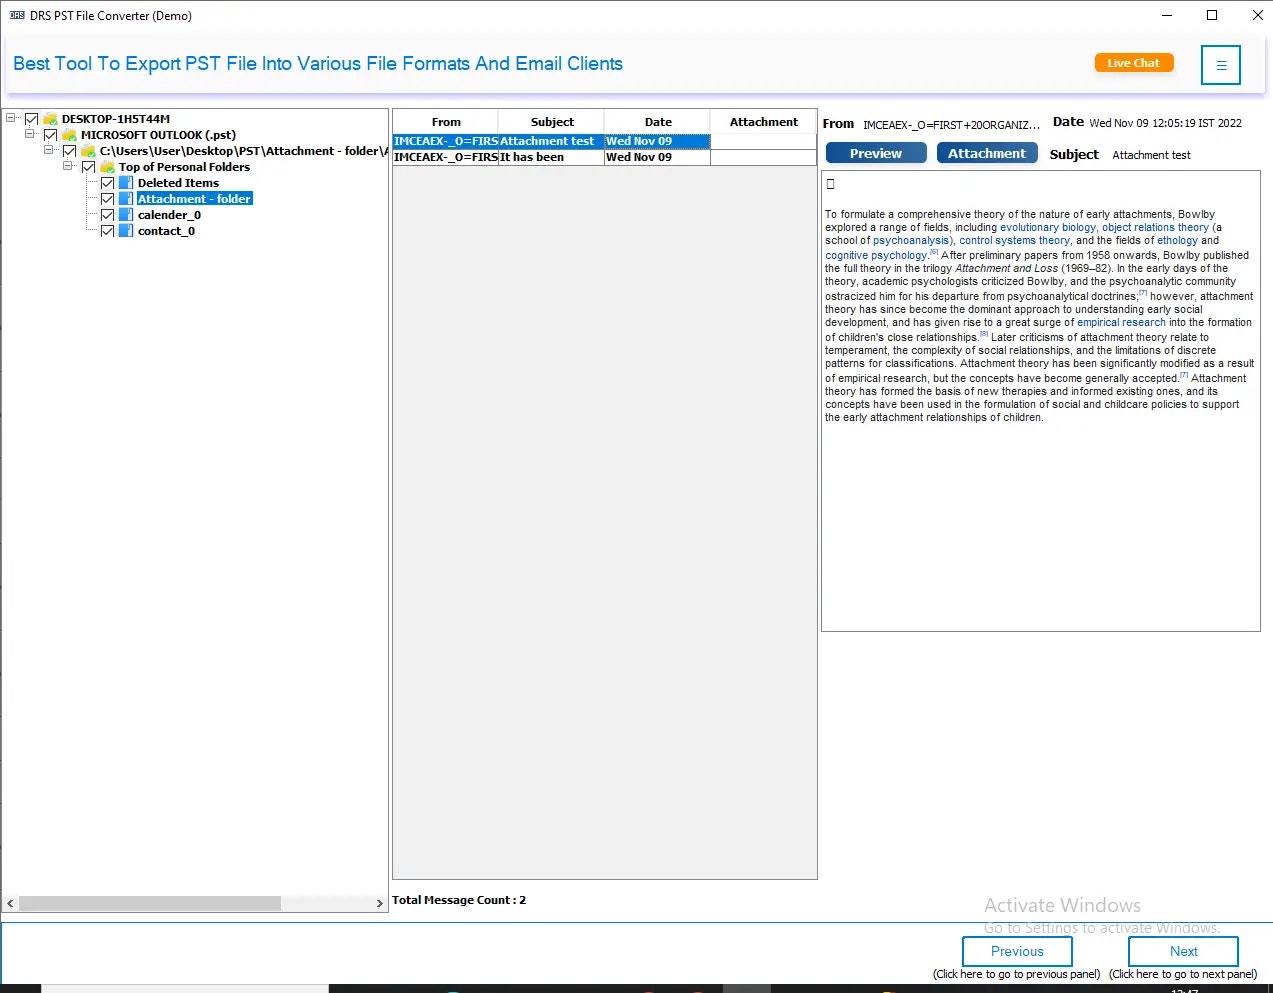Click the contact_0 folder icon
Viewport: 1273px width, 993px height.
tap(126, 231)
